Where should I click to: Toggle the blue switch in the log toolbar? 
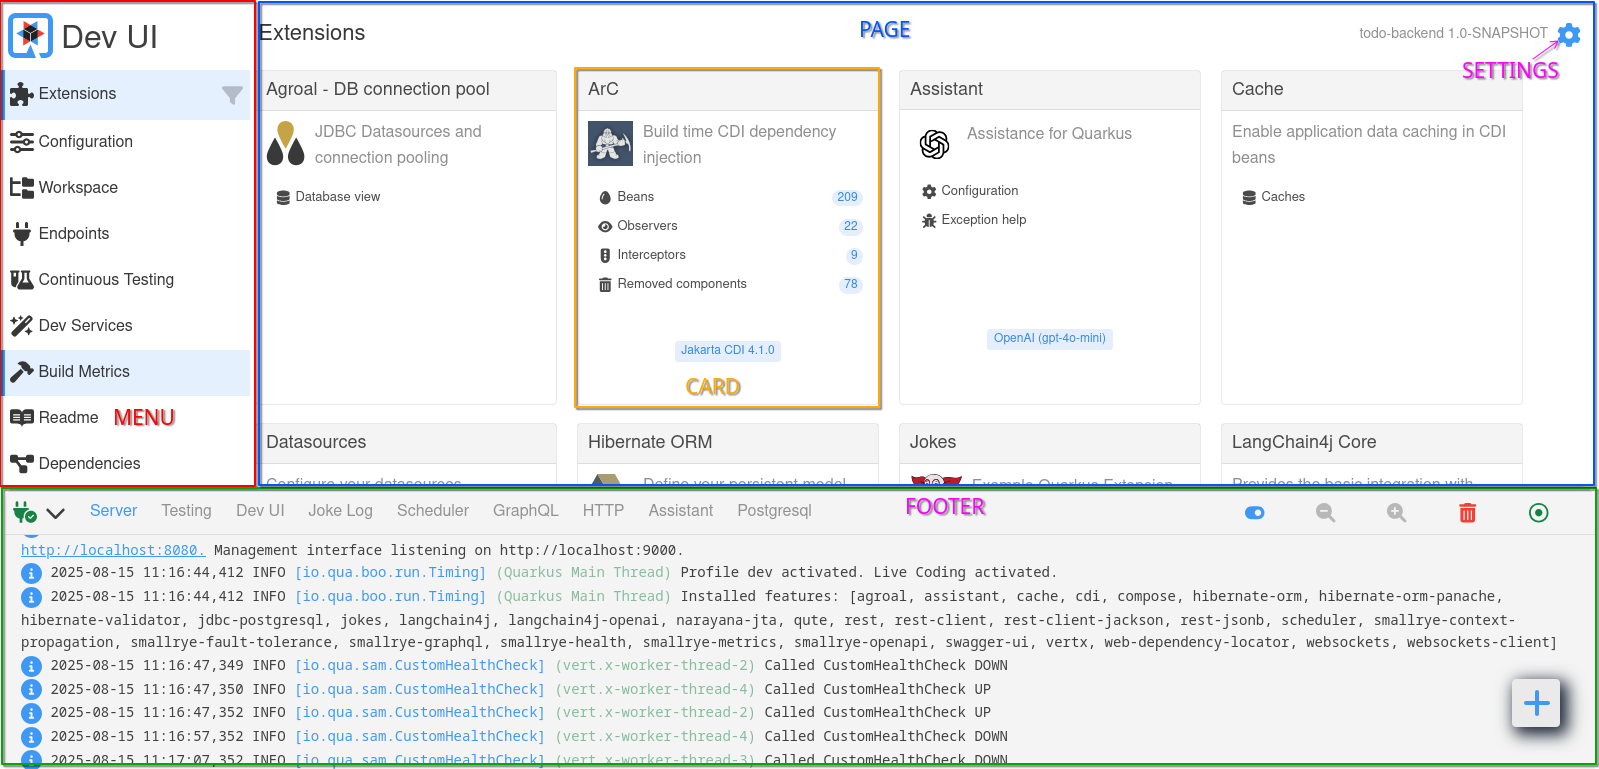[x=1255, y=513]
